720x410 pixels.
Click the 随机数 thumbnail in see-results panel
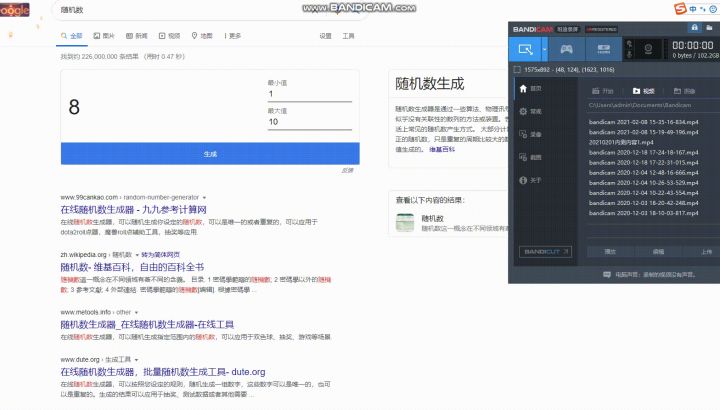[405, 222]
